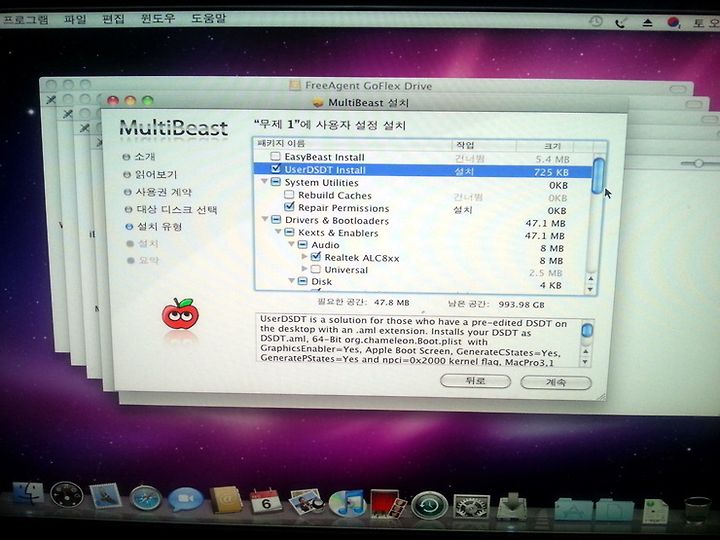The image size is (720, 540).
Task: Click the 패키지 이름 column header
Action: (x=352, y=144)
